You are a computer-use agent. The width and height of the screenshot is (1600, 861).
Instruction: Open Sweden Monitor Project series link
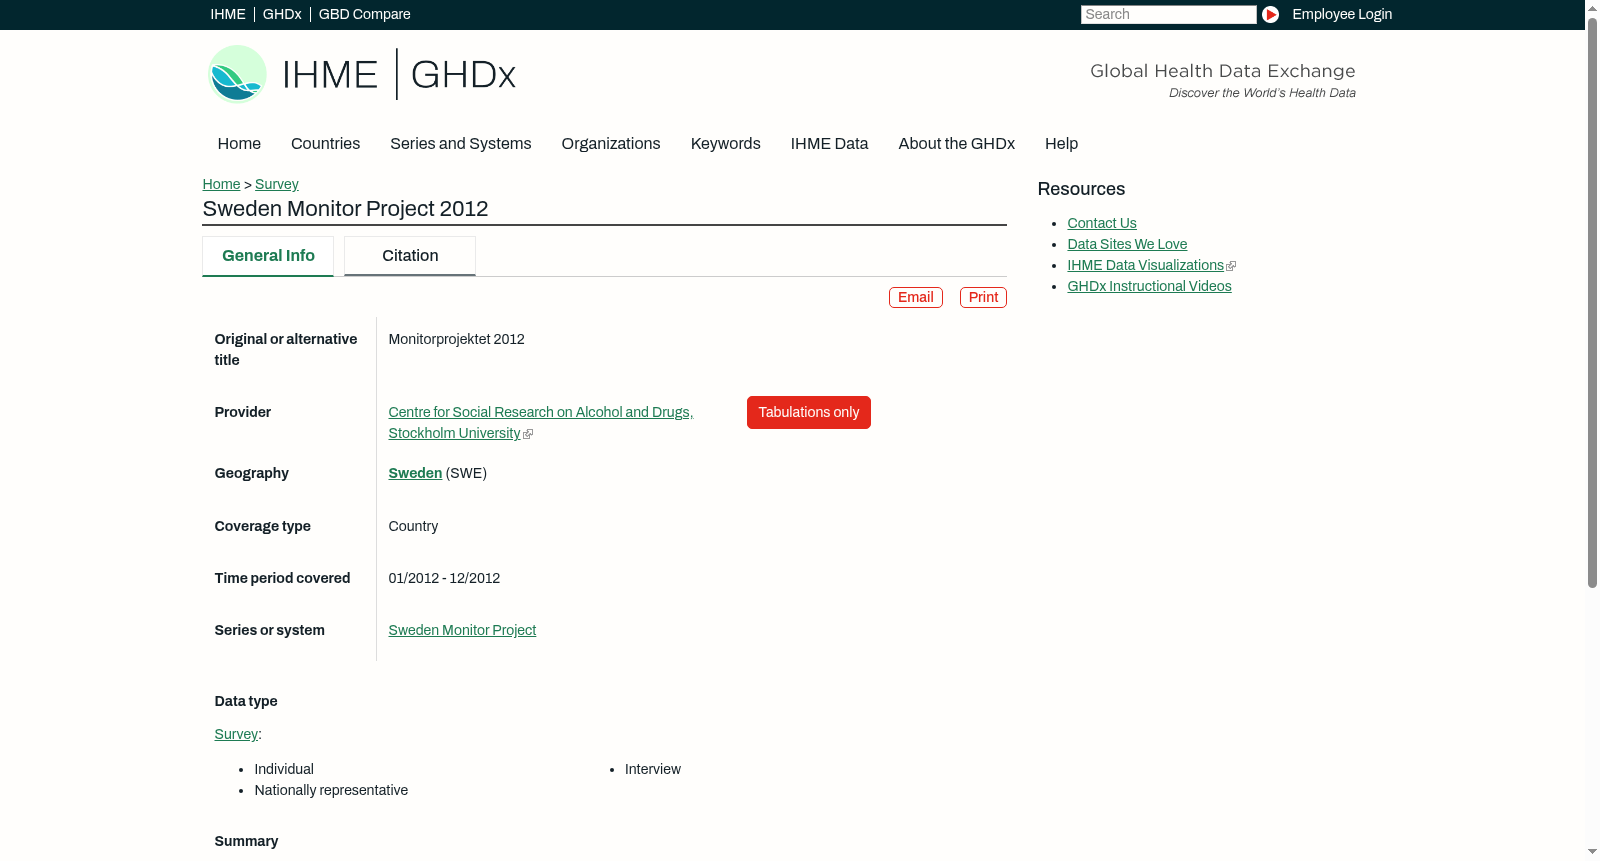click(462, 630)
